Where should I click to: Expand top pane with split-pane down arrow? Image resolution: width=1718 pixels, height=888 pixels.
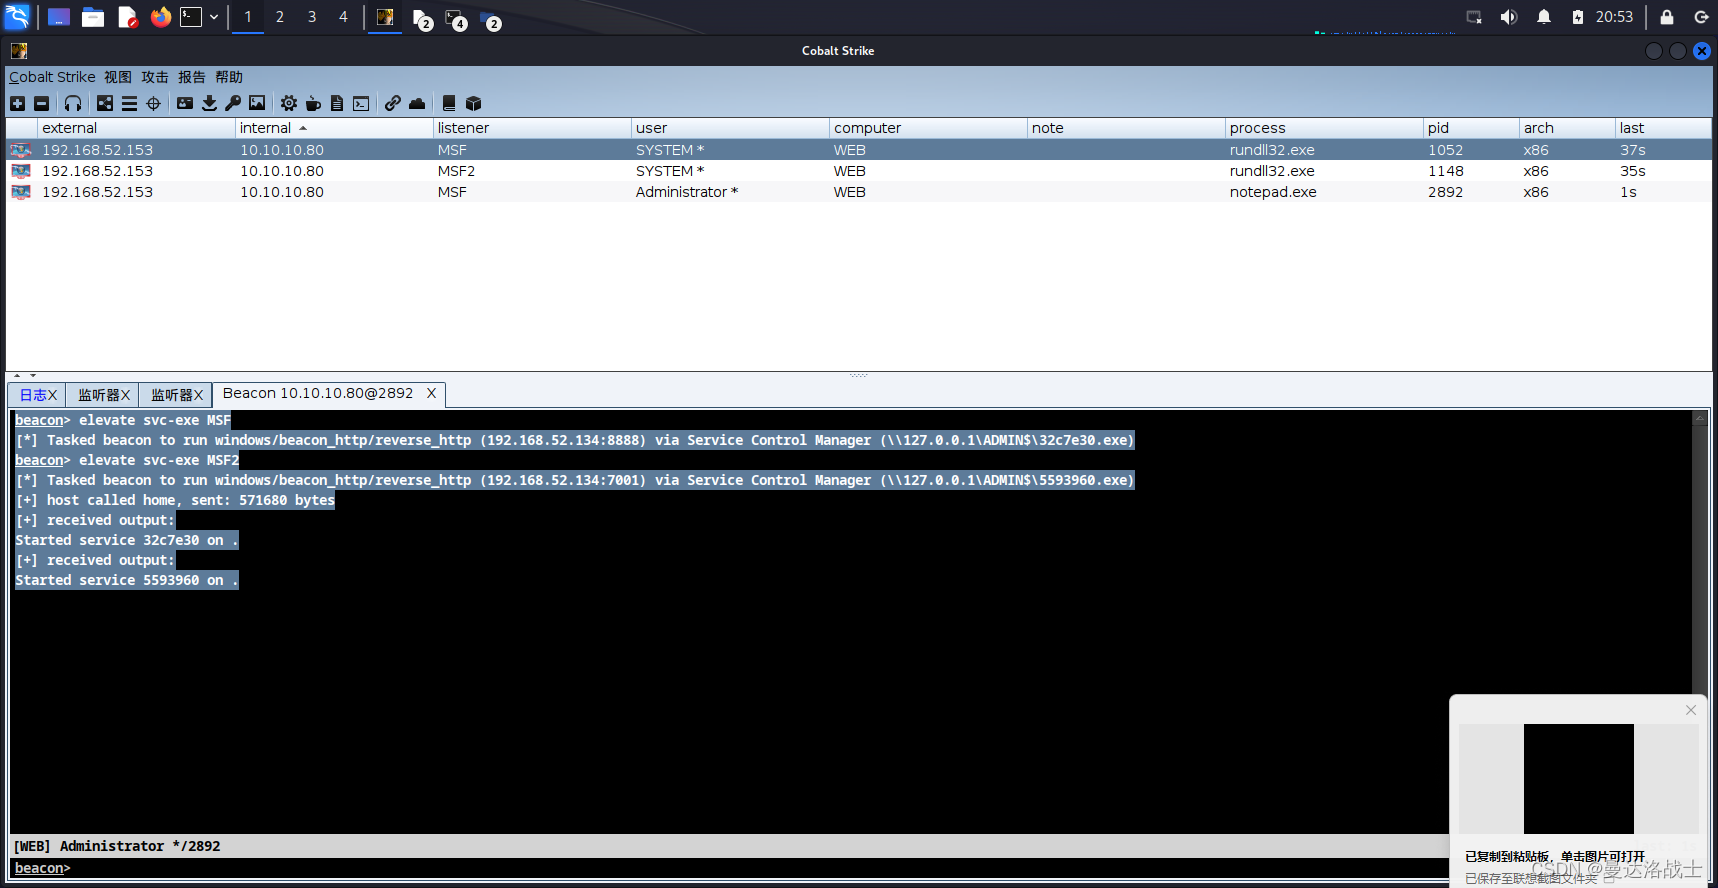(x=33, y=375)
